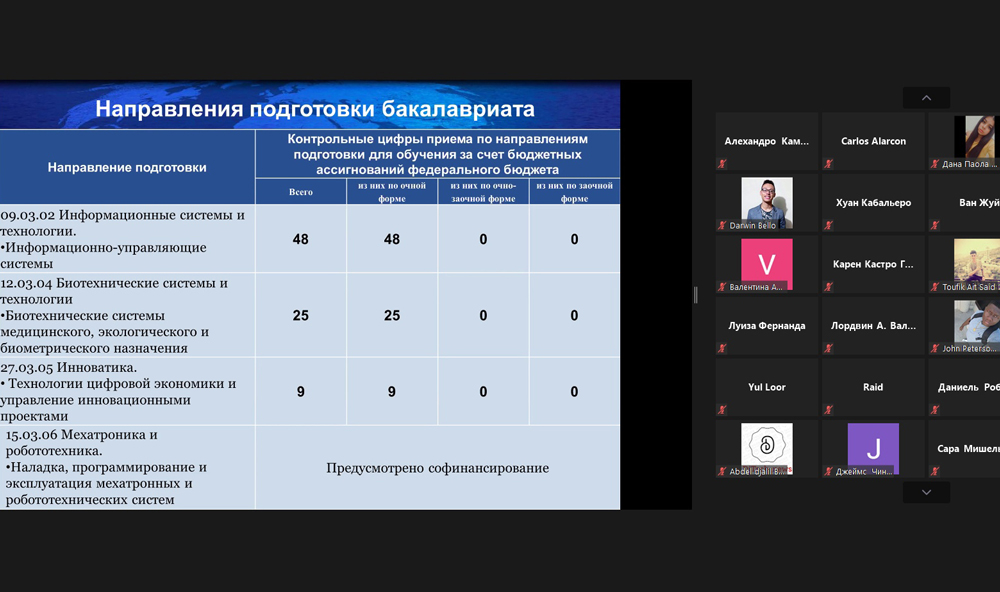
Task: Click the divider handle beside shared screen
Action: pos(696,295)
